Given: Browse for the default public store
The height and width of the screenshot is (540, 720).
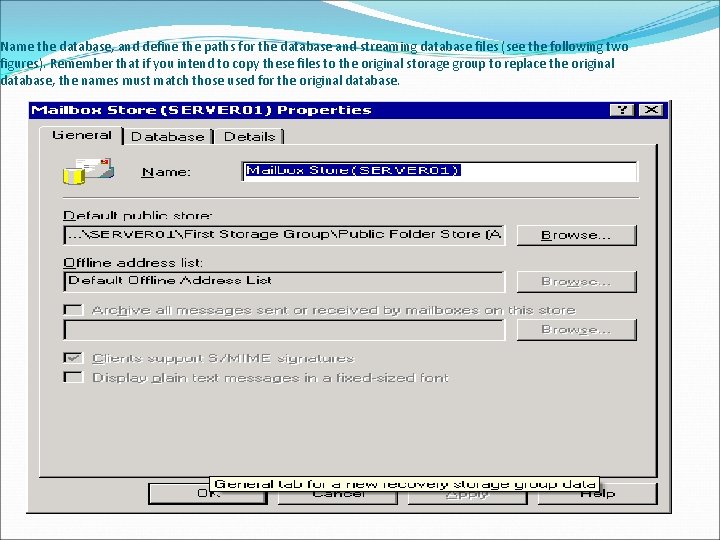Looking at the screenshot, I should (x=577, y=235).
